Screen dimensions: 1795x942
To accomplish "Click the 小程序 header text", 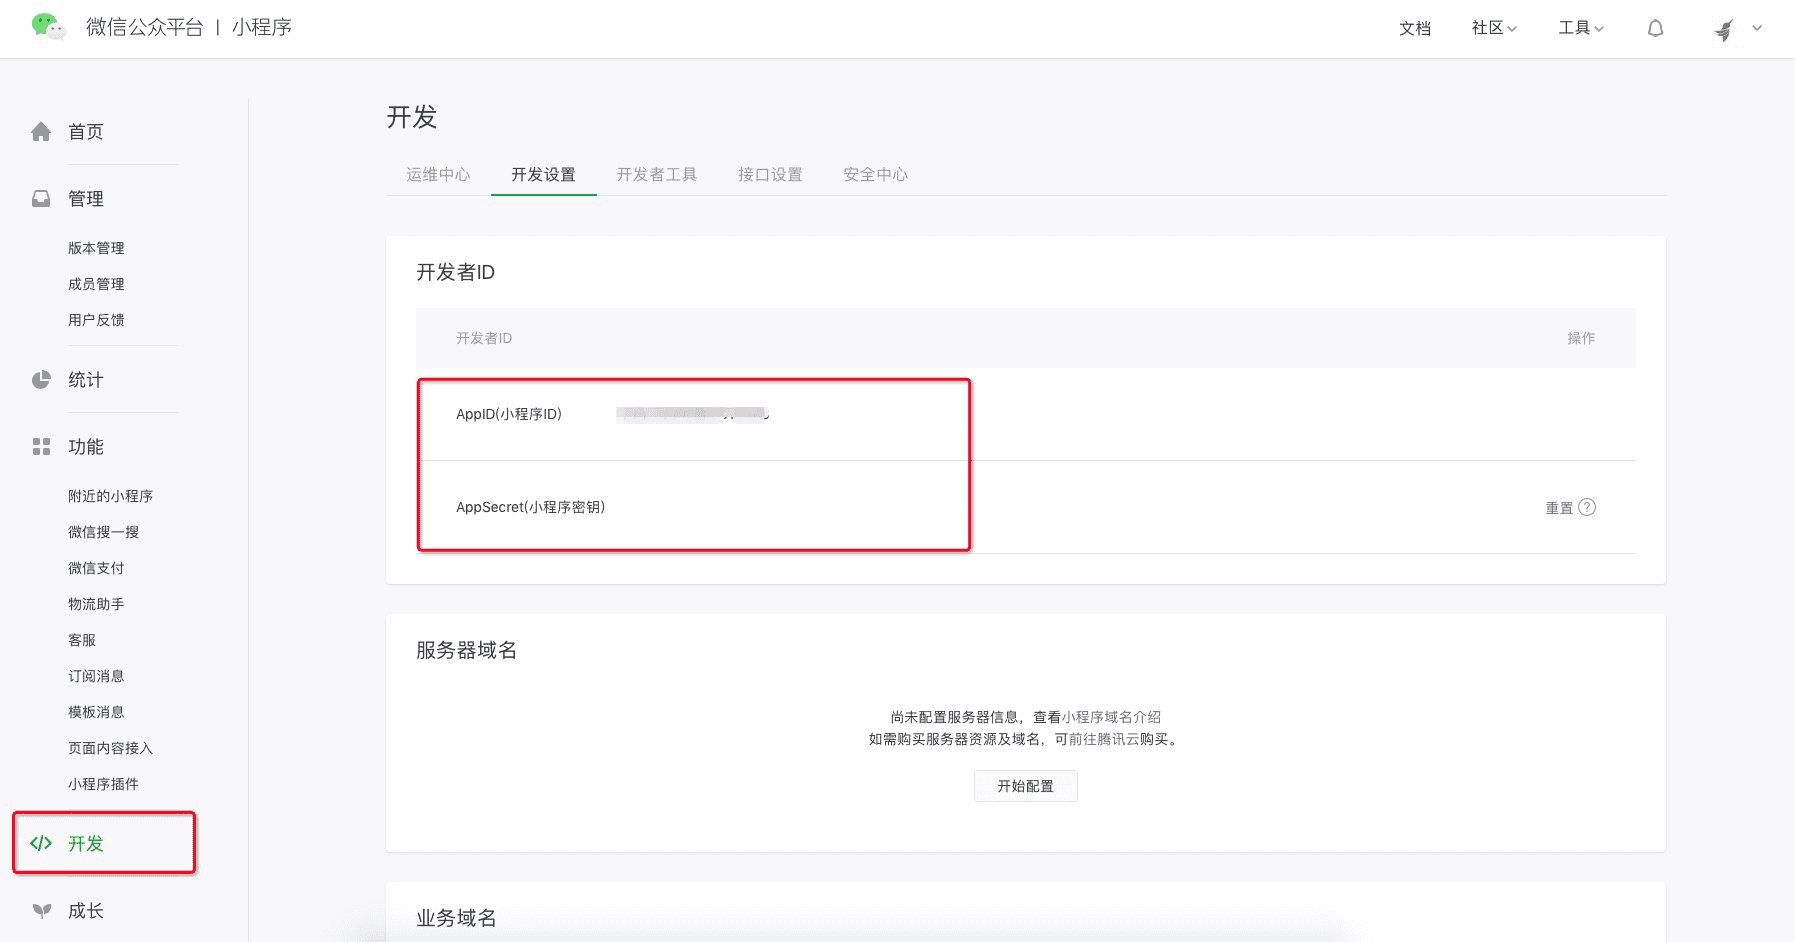I will (x=262, y=27).
